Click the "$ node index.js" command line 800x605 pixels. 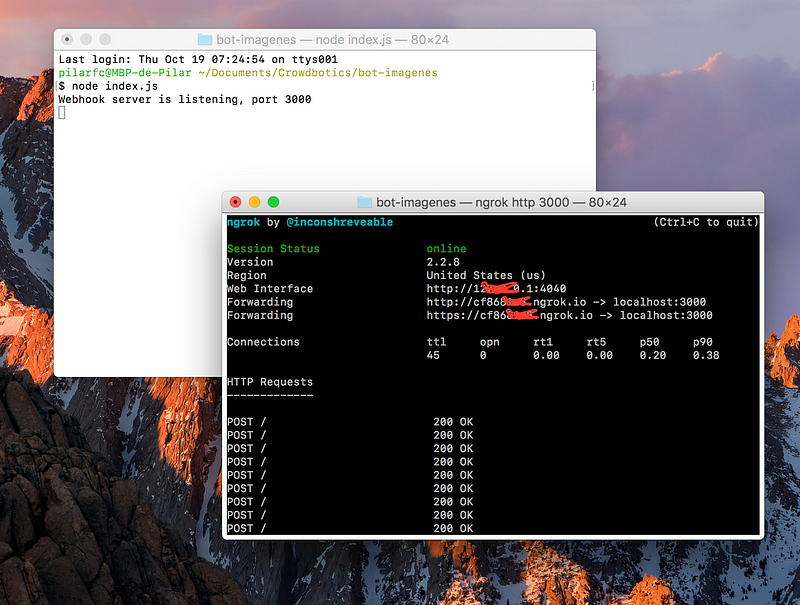tap(108, 86)
